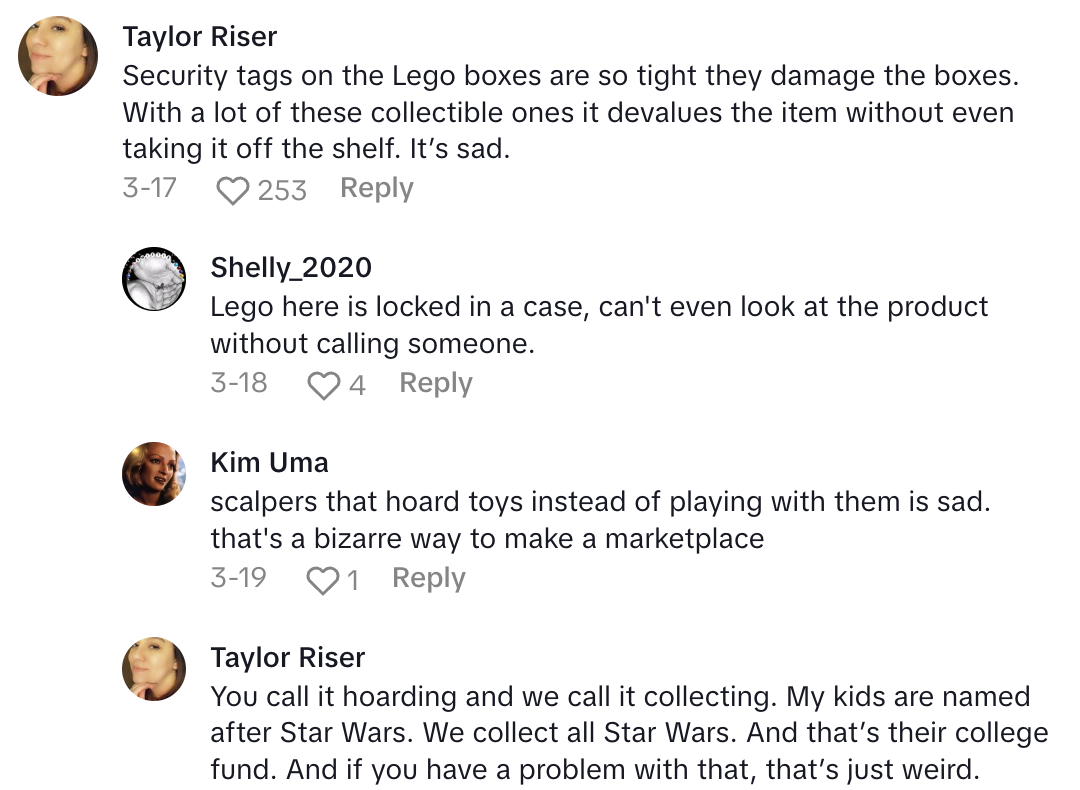Click the 253 like count

pyautogui.click(x=282, y=189)
